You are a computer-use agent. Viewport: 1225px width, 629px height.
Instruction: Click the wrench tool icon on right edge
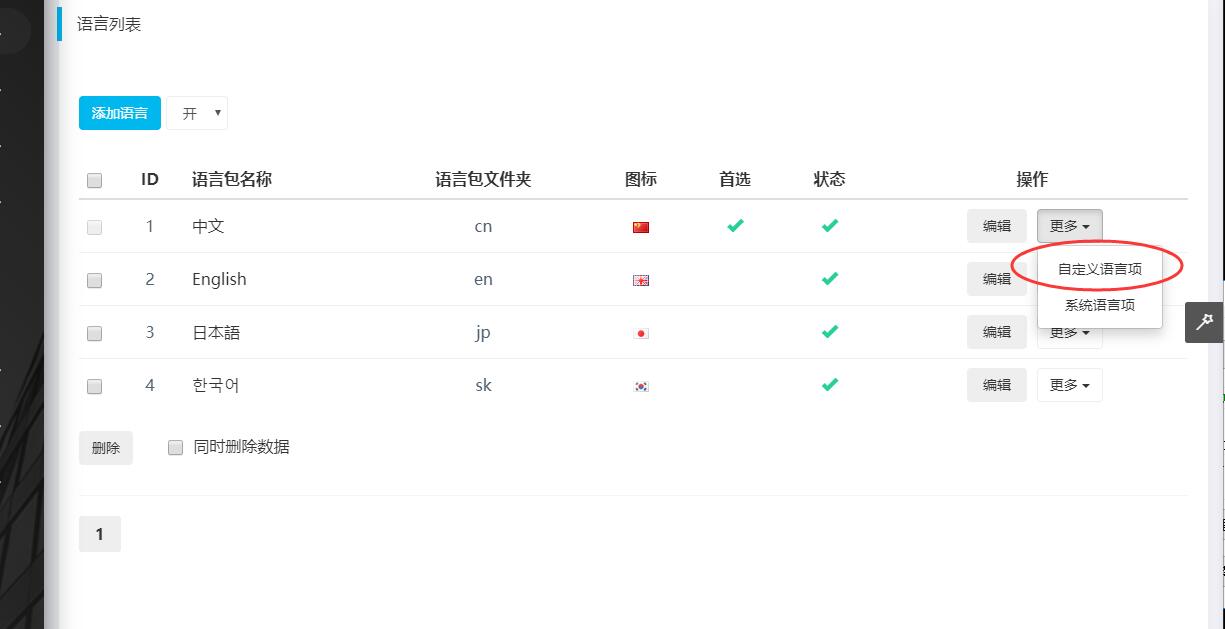click(1204, 322)
